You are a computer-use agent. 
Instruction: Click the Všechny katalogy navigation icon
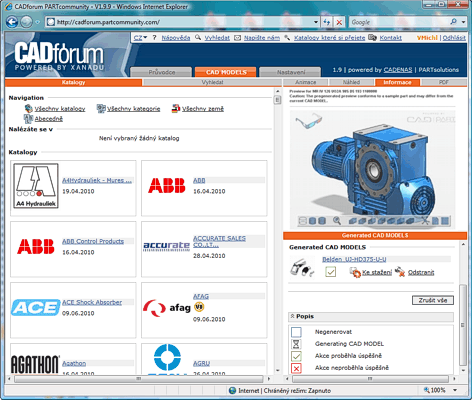tap(29, 108)
